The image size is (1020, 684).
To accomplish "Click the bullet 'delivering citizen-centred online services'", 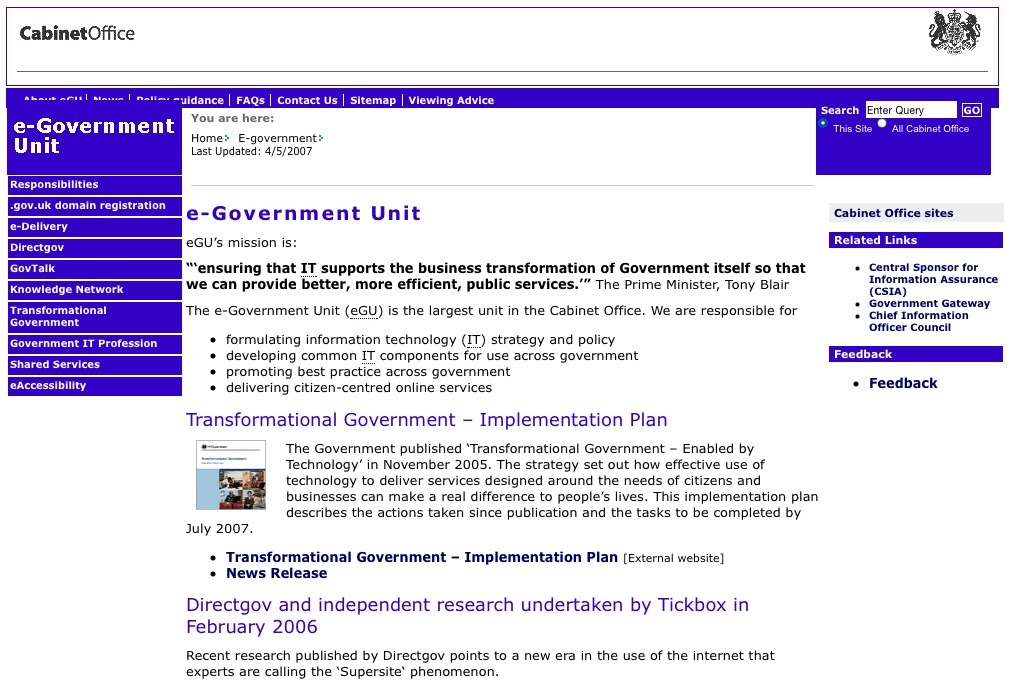I will click(358, 388).
